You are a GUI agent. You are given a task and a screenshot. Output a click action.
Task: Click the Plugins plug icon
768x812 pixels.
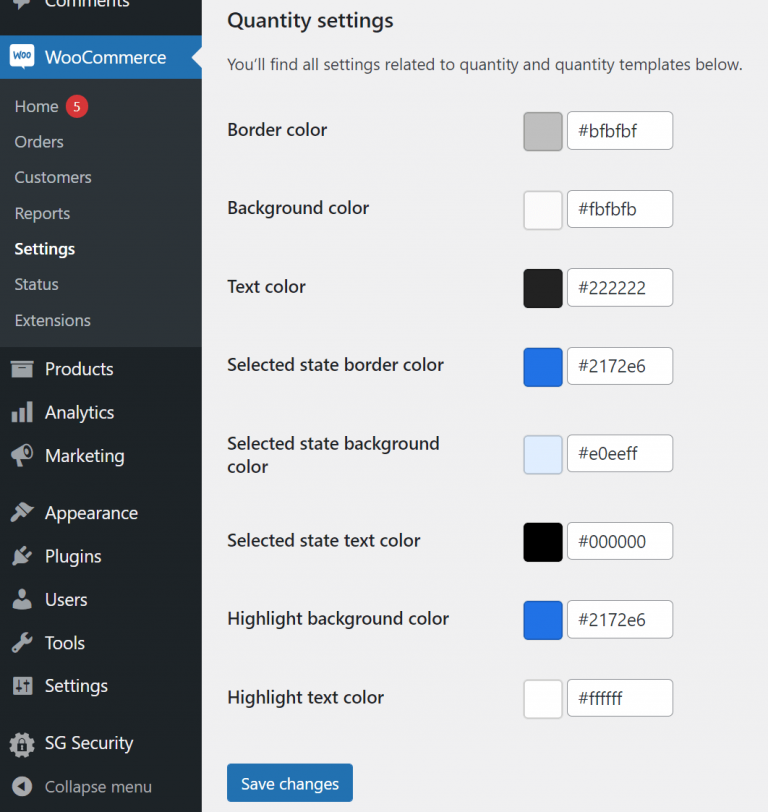pos(22,556)
